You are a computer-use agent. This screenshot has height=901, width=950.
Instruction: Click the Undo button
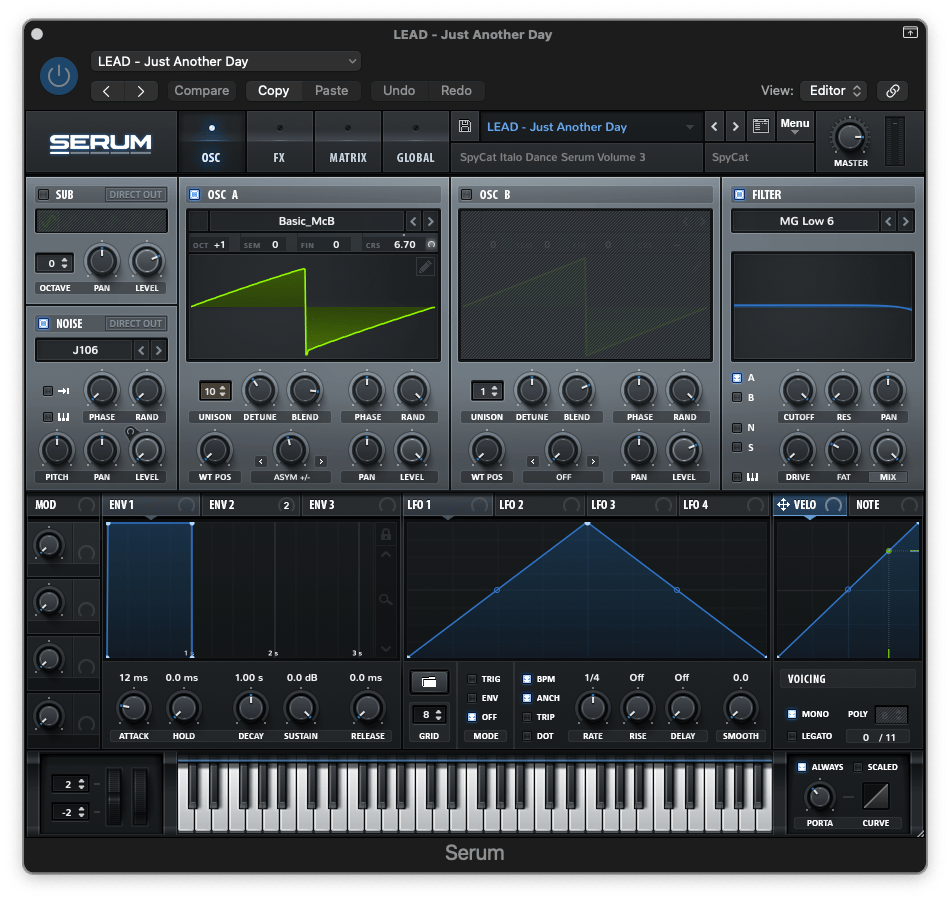click(x=399, y=91)
